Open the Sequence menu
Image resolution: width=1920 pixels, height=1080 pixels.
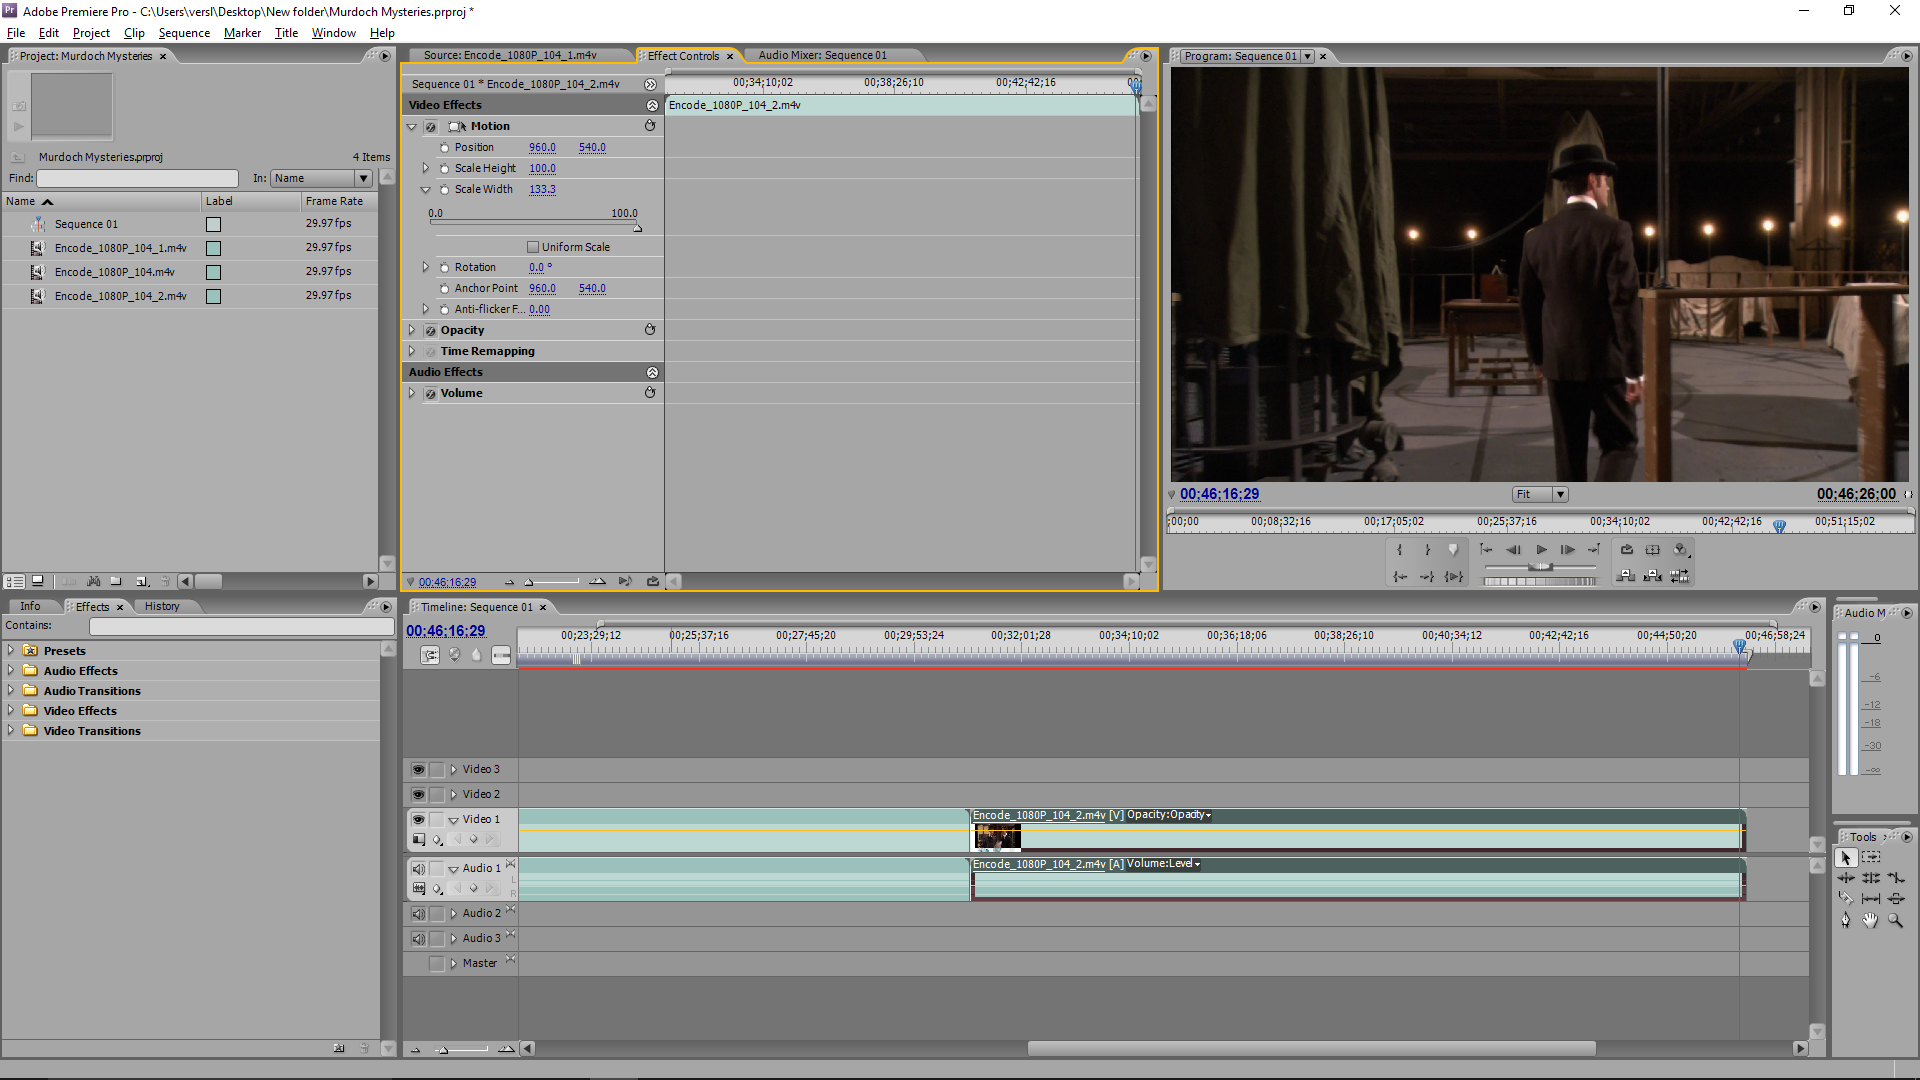pyautogui.click(x=184, y=32)
